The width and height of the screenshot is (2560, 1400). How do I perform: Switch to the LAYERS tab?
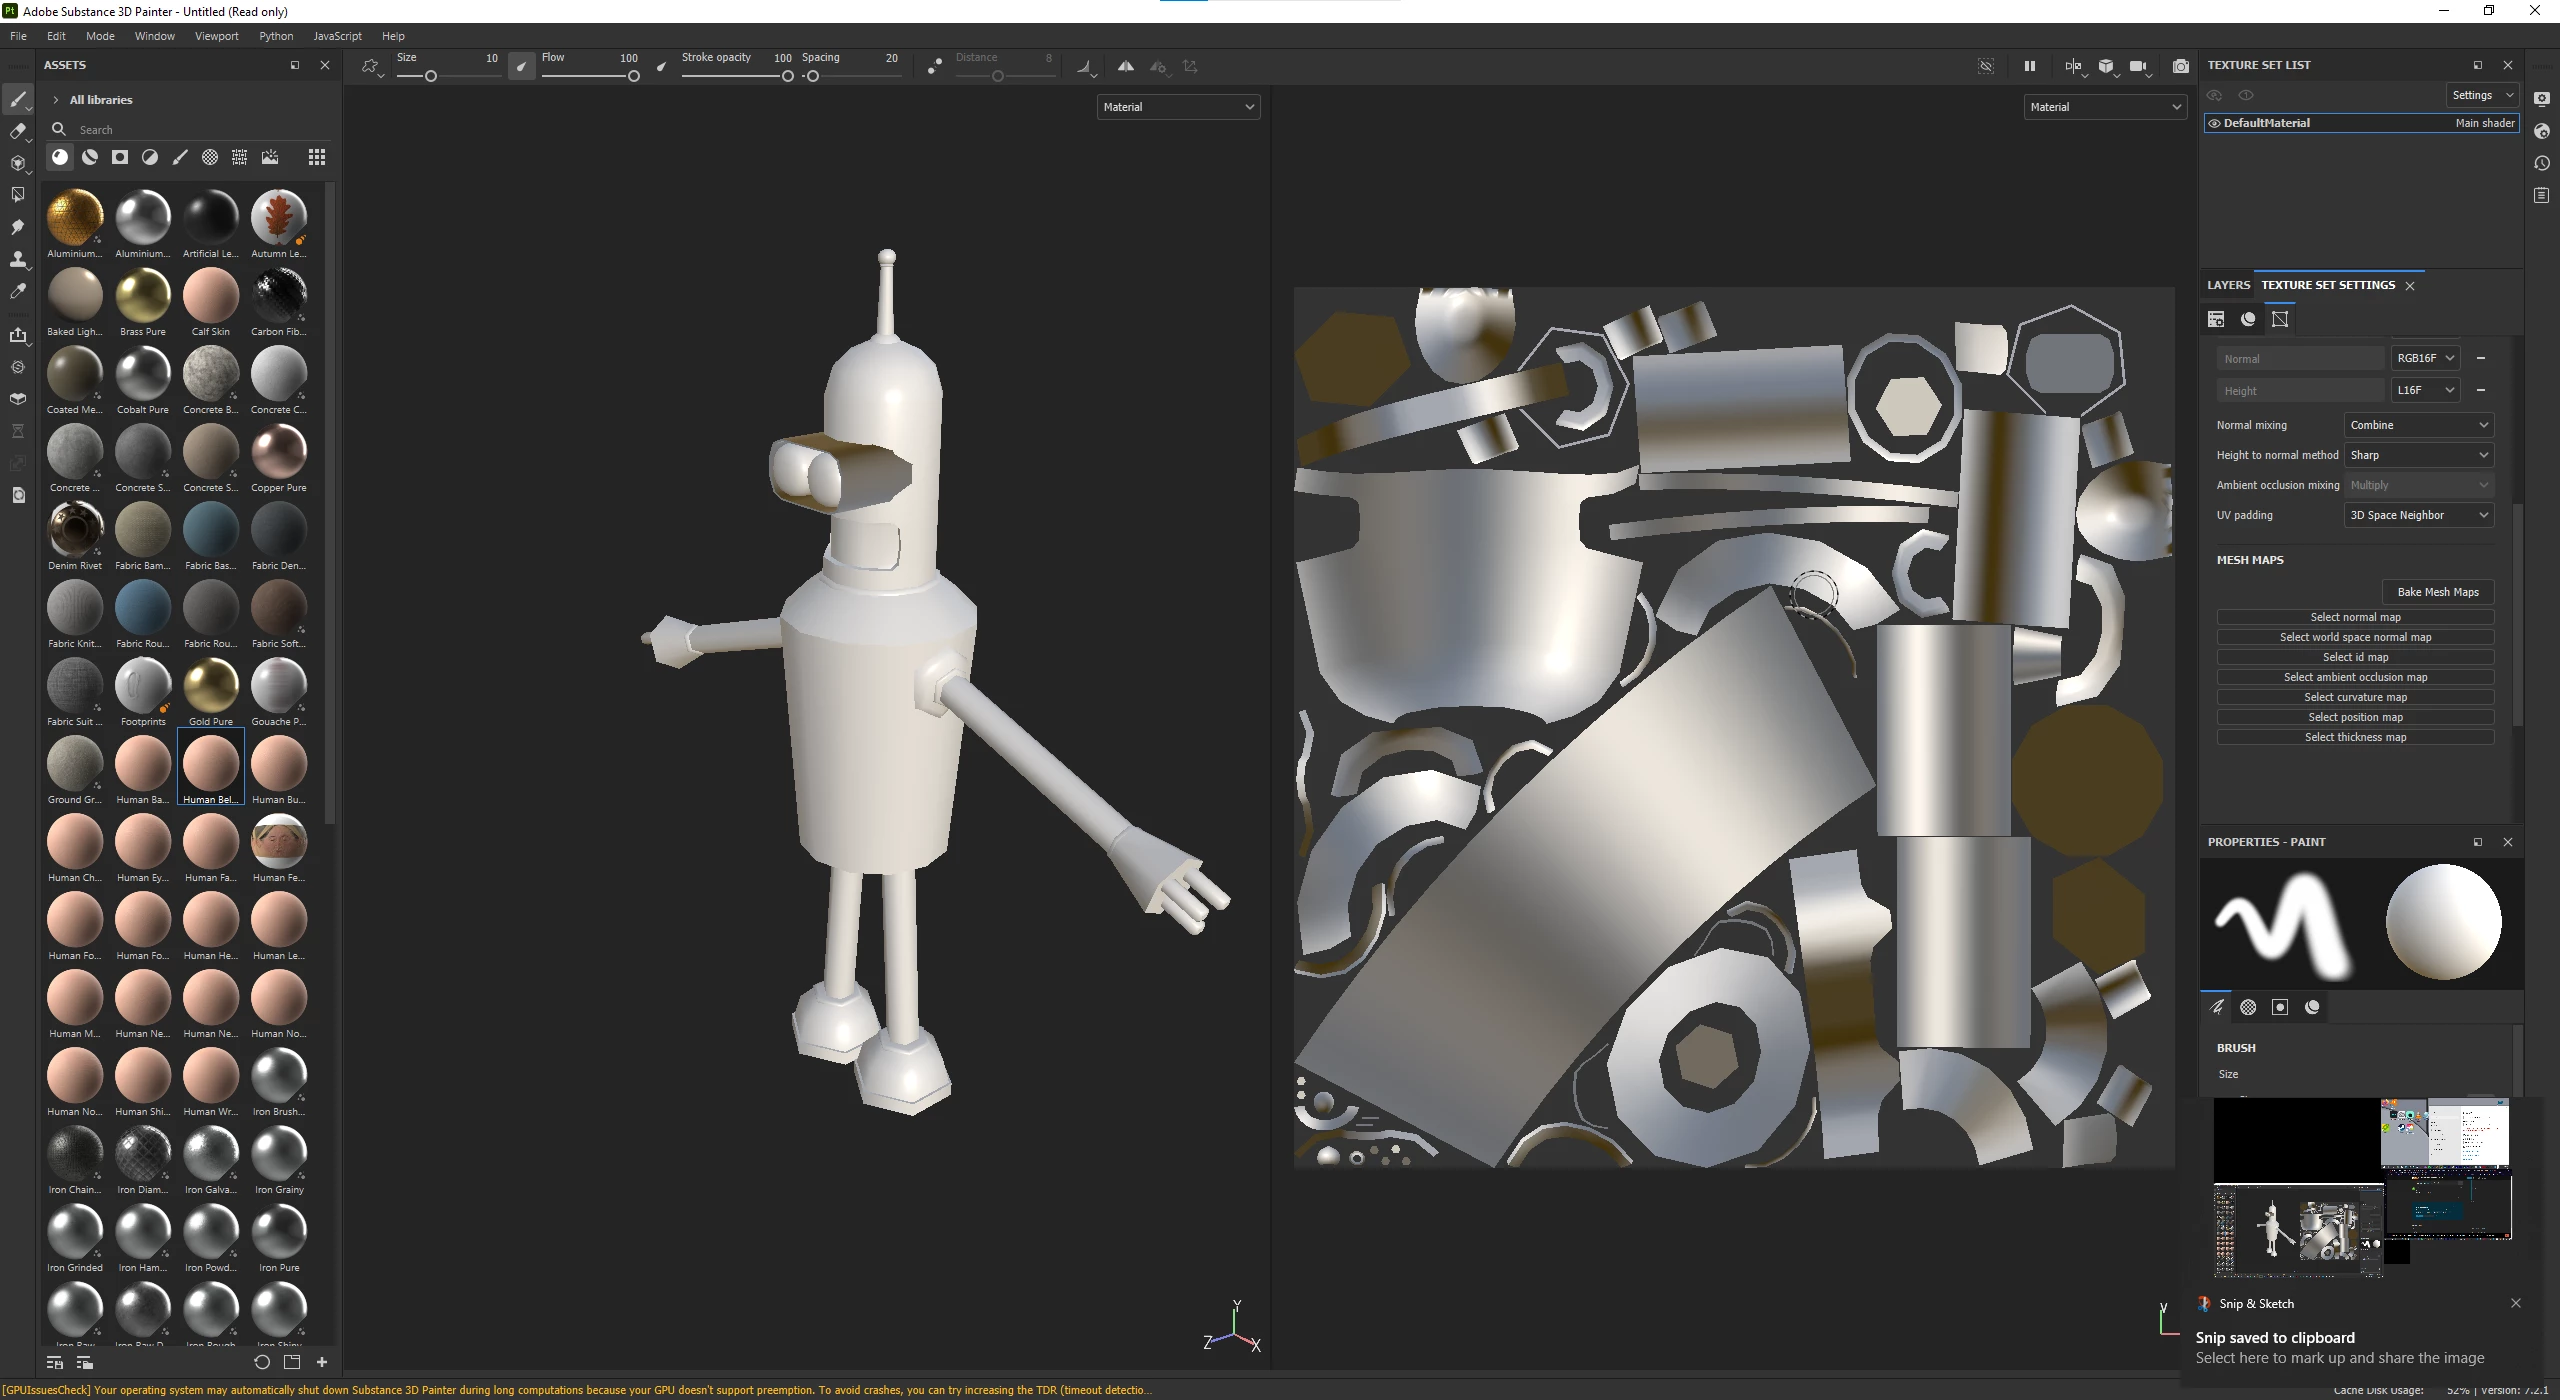pos(2228,285)
